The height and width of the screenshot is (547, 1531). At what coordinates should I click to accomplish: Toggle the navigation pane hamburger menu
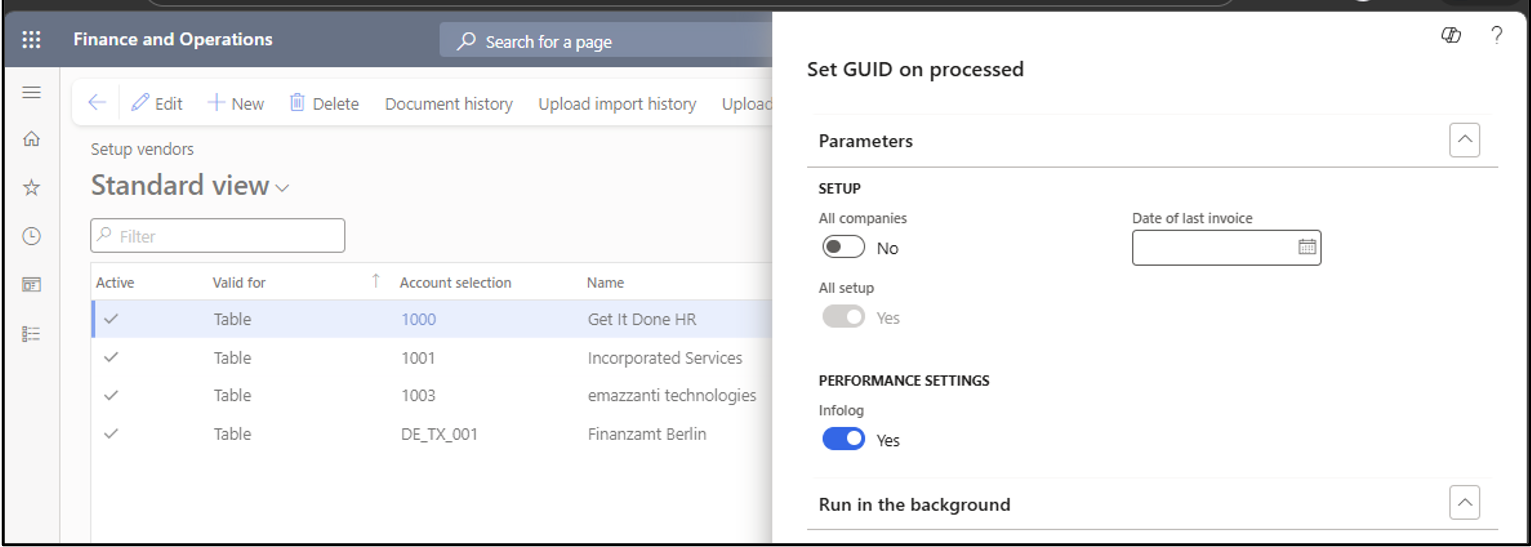click(31, 92)
